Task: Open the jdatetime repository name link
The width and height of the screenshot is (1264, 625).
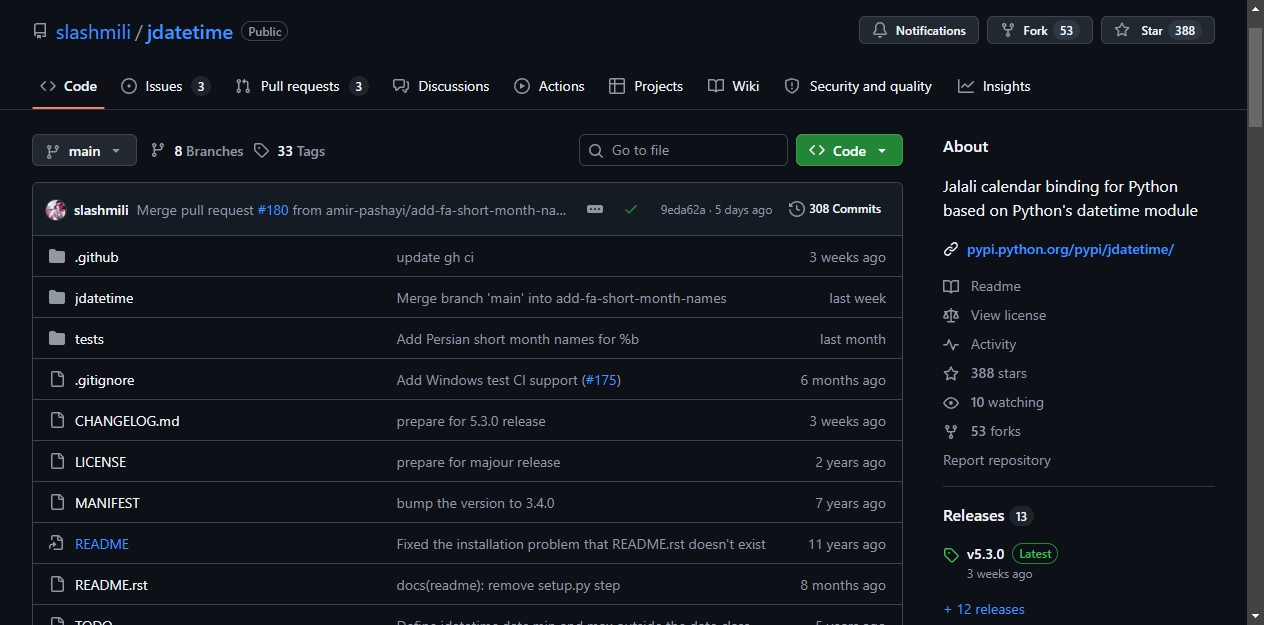Action: [x=189, y=32]
